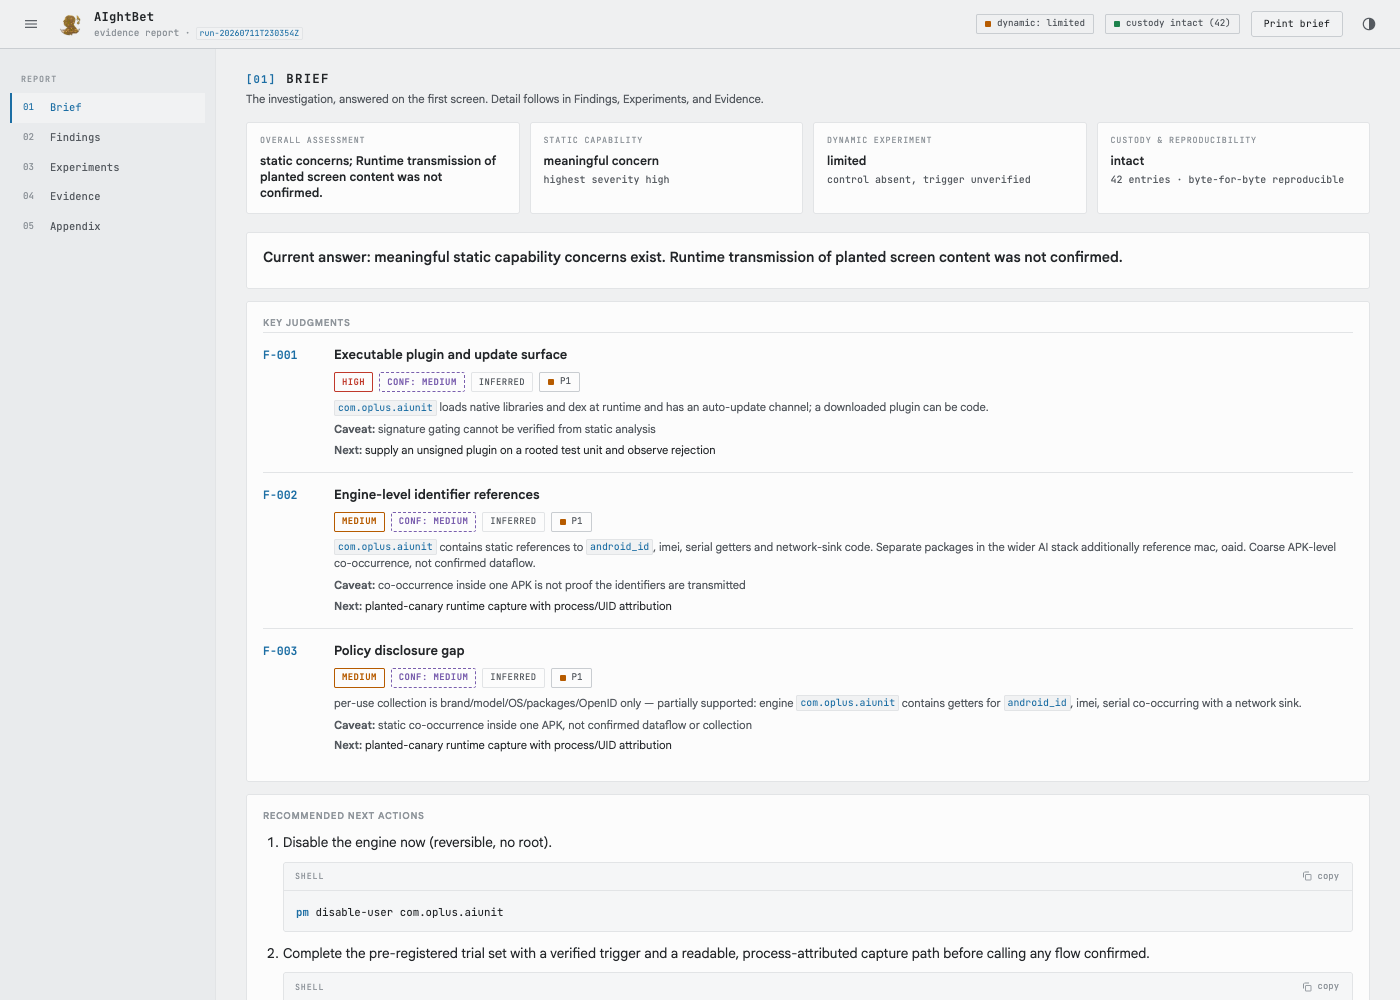The height and width of the screenshot is (1000, 1400).
Task: Click the android_id code chip in F-003
Action: 1037,703
